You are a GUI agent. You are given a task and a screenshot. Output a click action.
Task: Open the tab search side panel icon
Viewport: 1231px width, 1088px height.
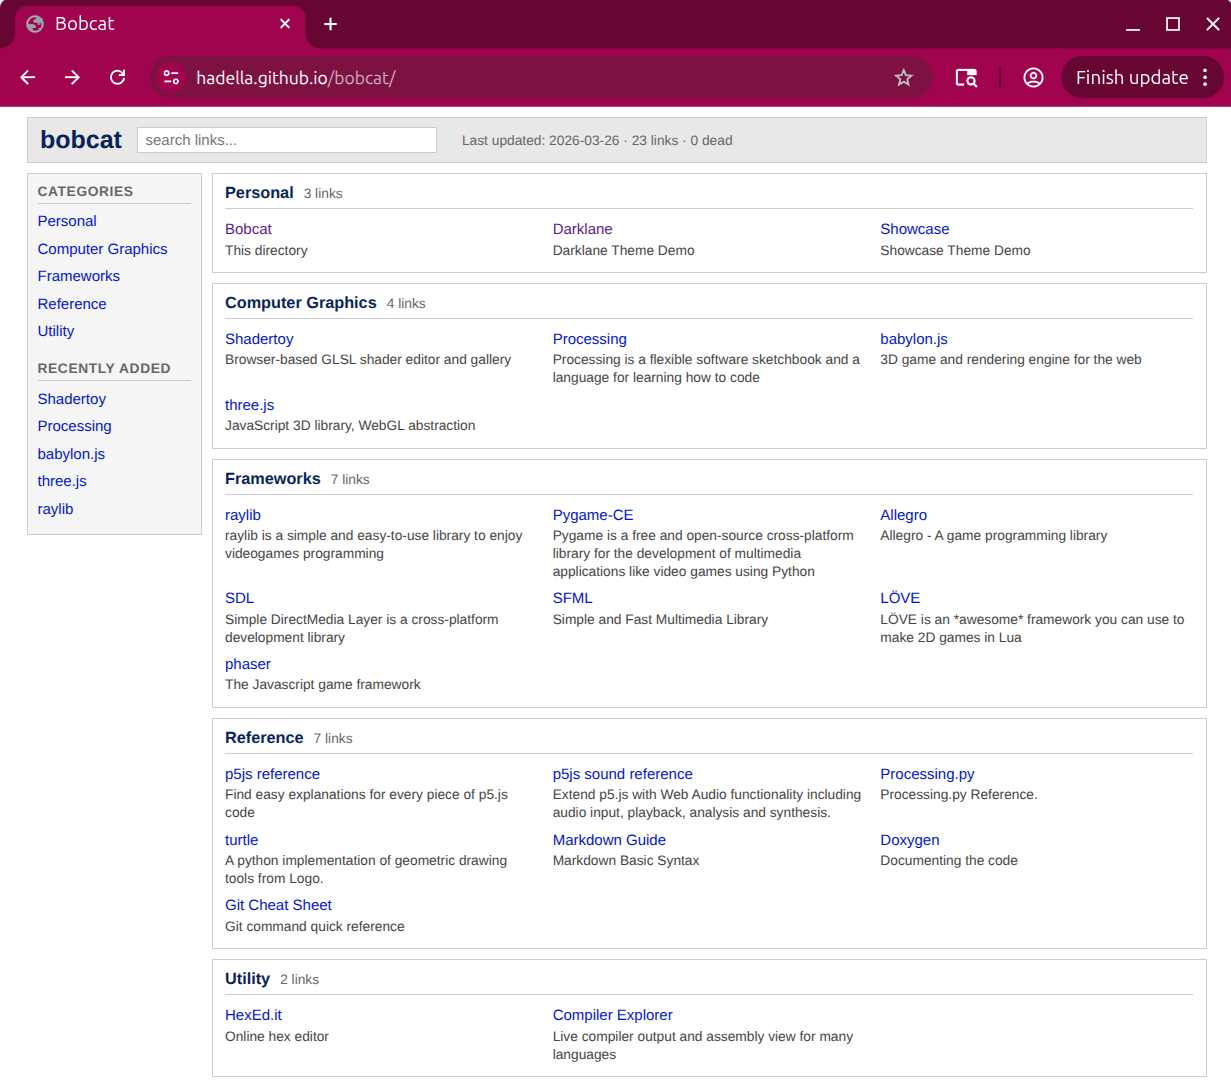click(965, 77)
